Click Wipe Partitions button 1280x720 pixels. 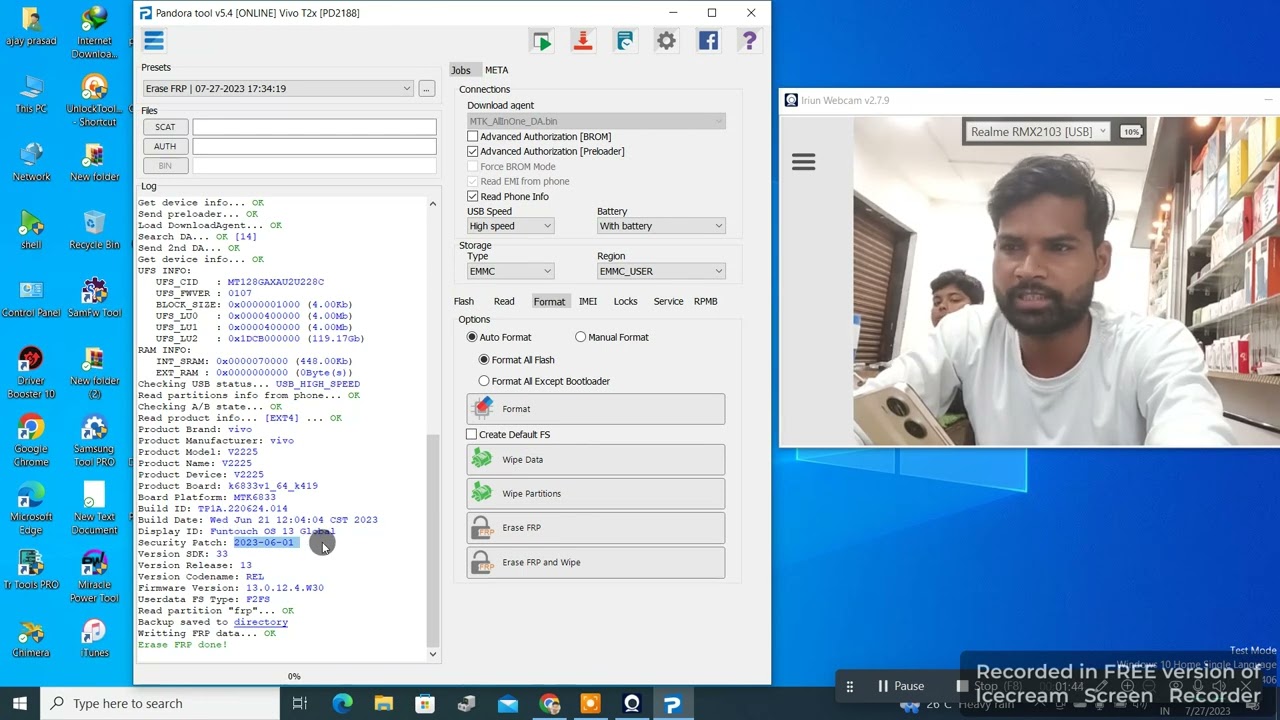(595, 494)
